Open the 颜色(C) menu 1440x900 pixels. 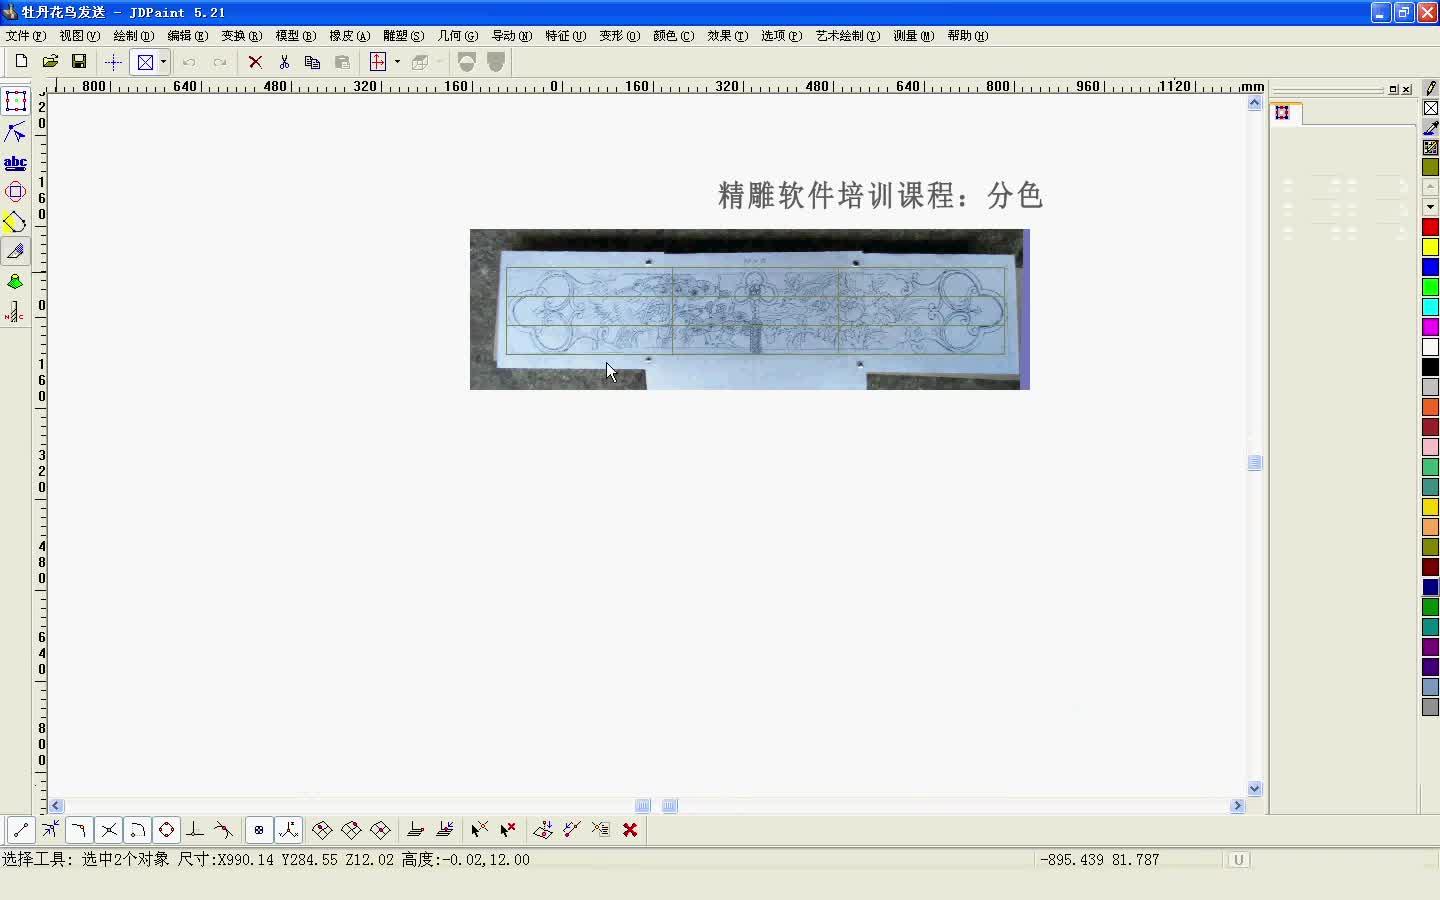pyautogui.click(x=673, y=36)
